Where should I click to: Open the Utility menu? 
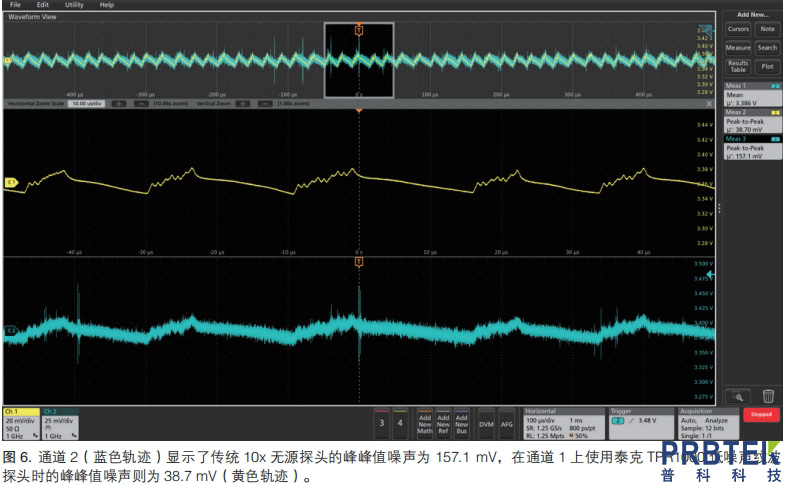[74, 5]
